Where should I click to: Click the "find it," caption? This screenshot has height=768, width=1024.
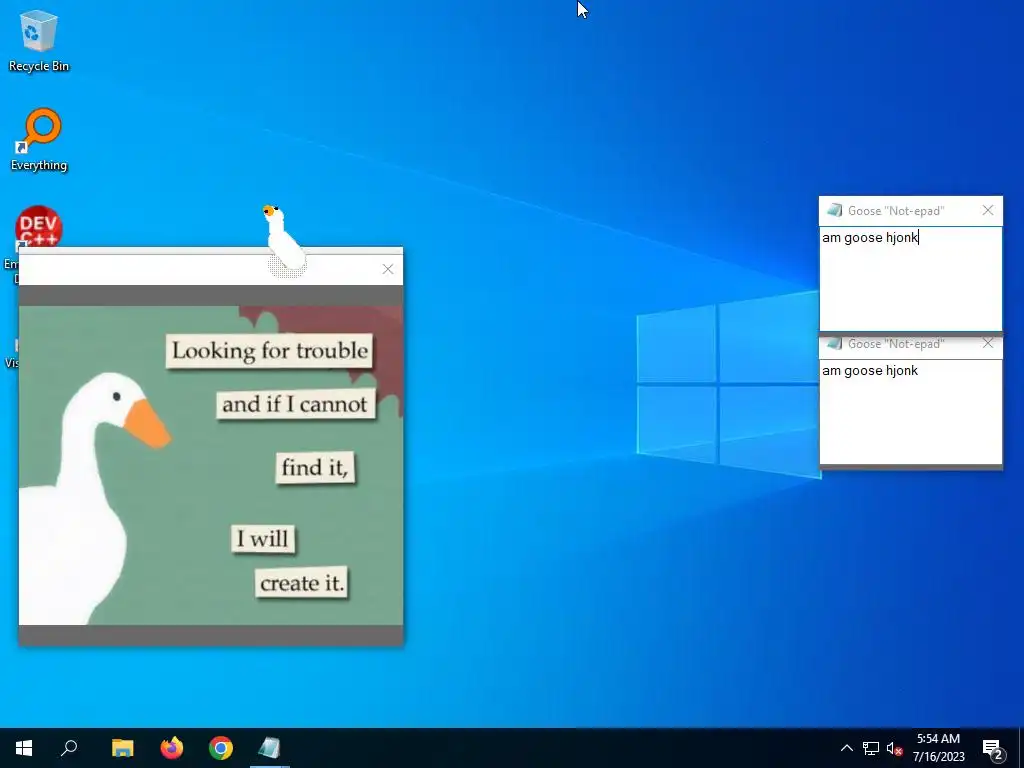tap(315, 467)
